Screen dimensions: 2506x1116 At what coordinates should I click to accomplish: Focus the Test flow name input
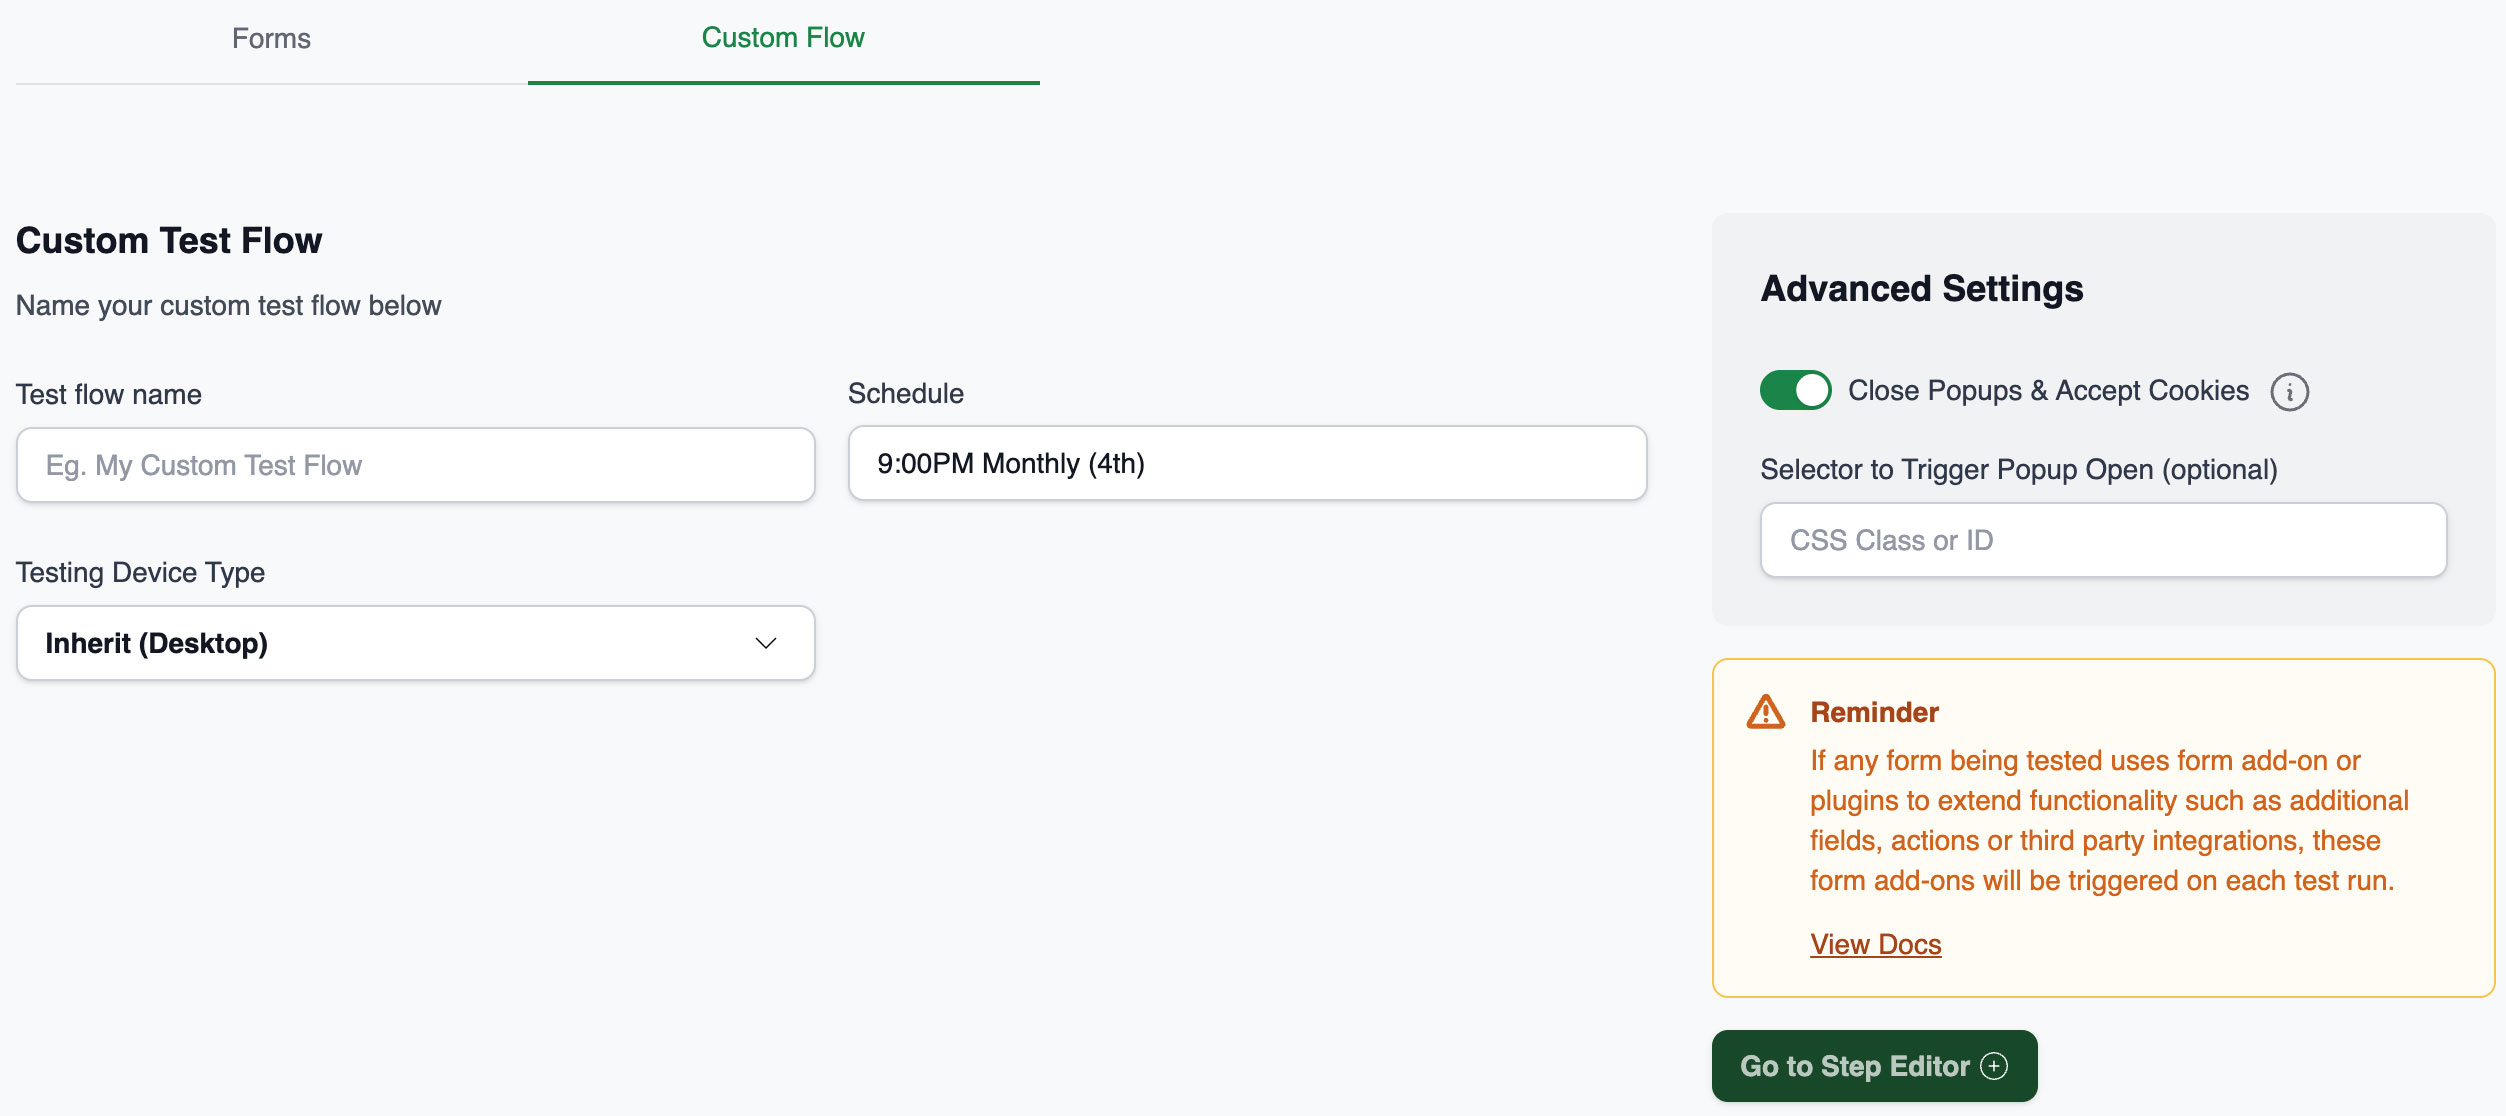click(x=415, y=466)
